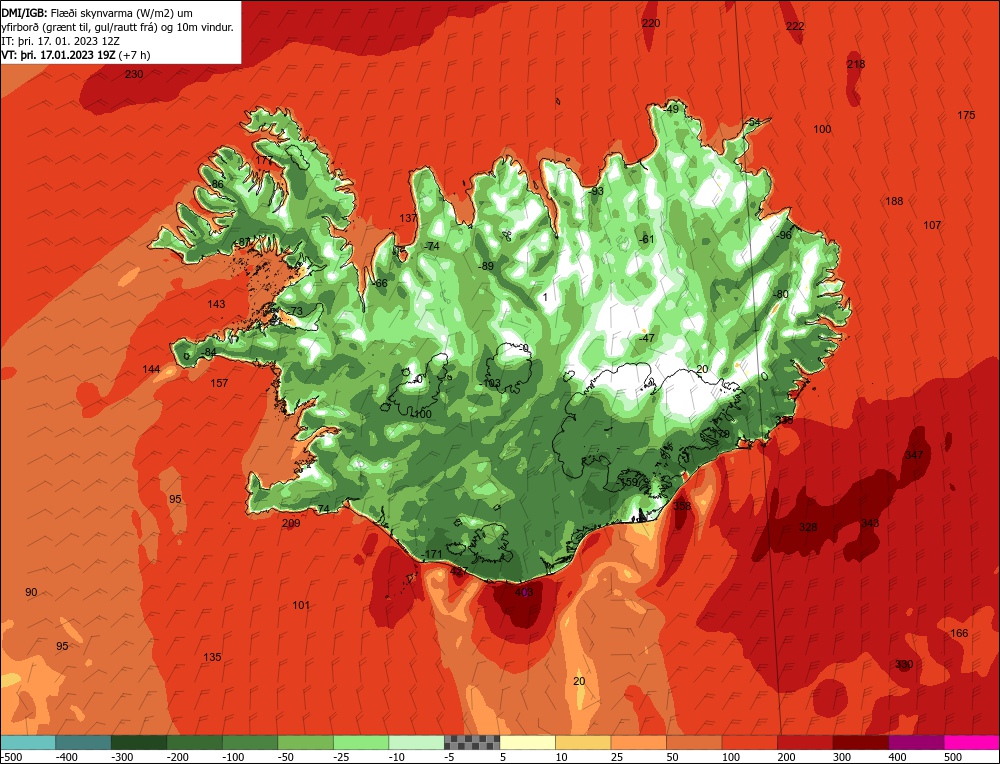Click the purple legend swatch between 400 and 500

click(916, 742)
